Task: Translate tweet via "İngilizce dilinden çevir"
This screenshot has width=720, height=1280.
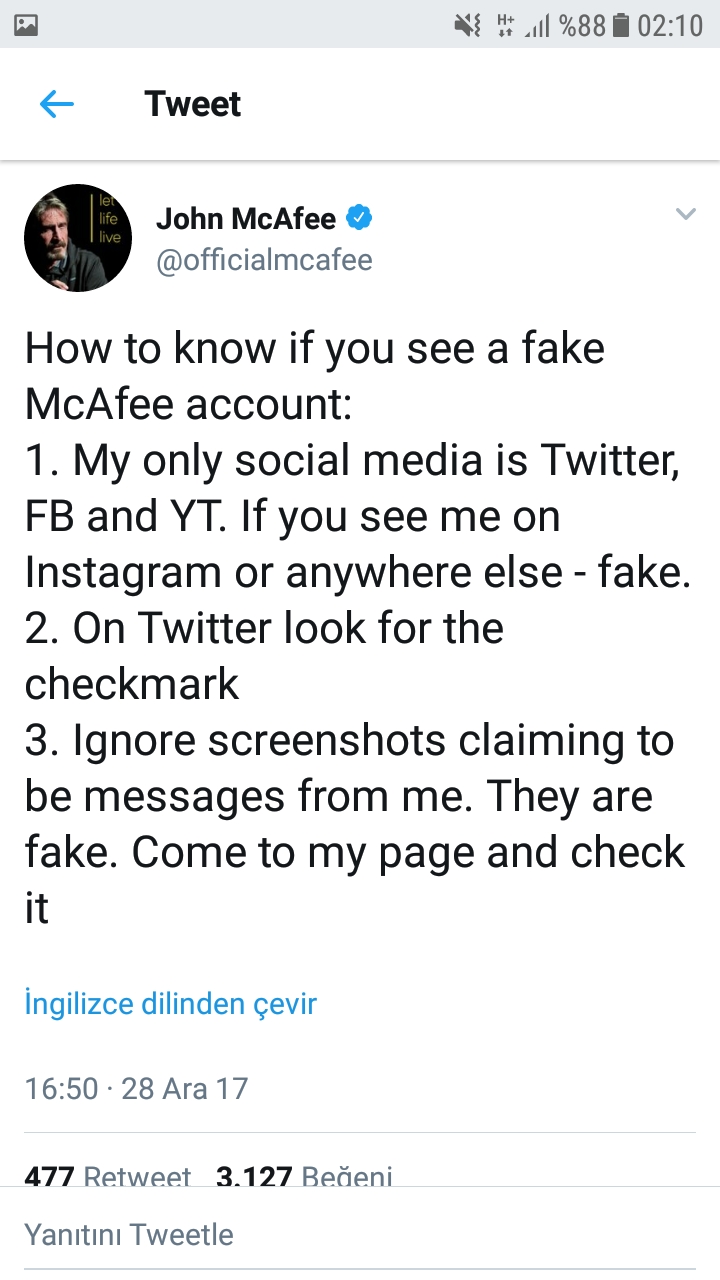Action: pyautogui.click(x=170, y=1003)
